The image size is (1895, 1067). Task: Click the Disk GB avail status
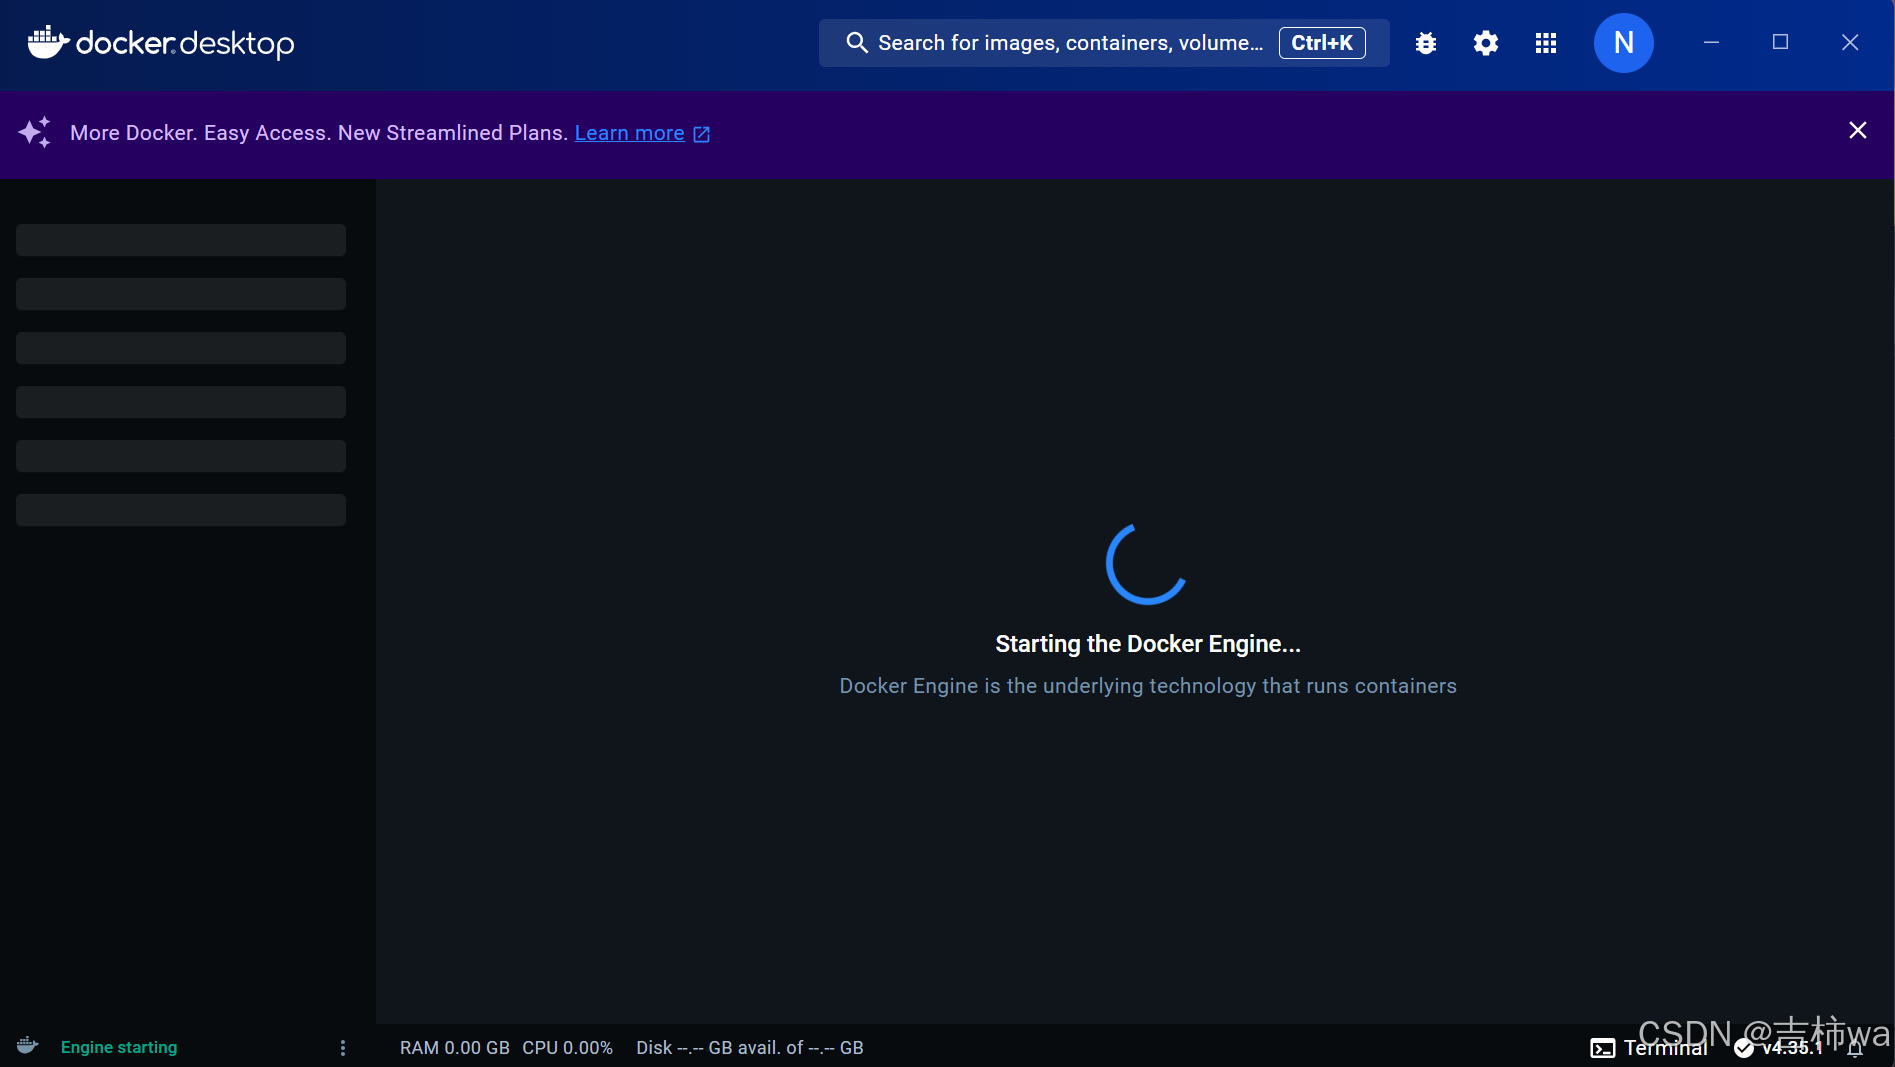(750, 1047)
